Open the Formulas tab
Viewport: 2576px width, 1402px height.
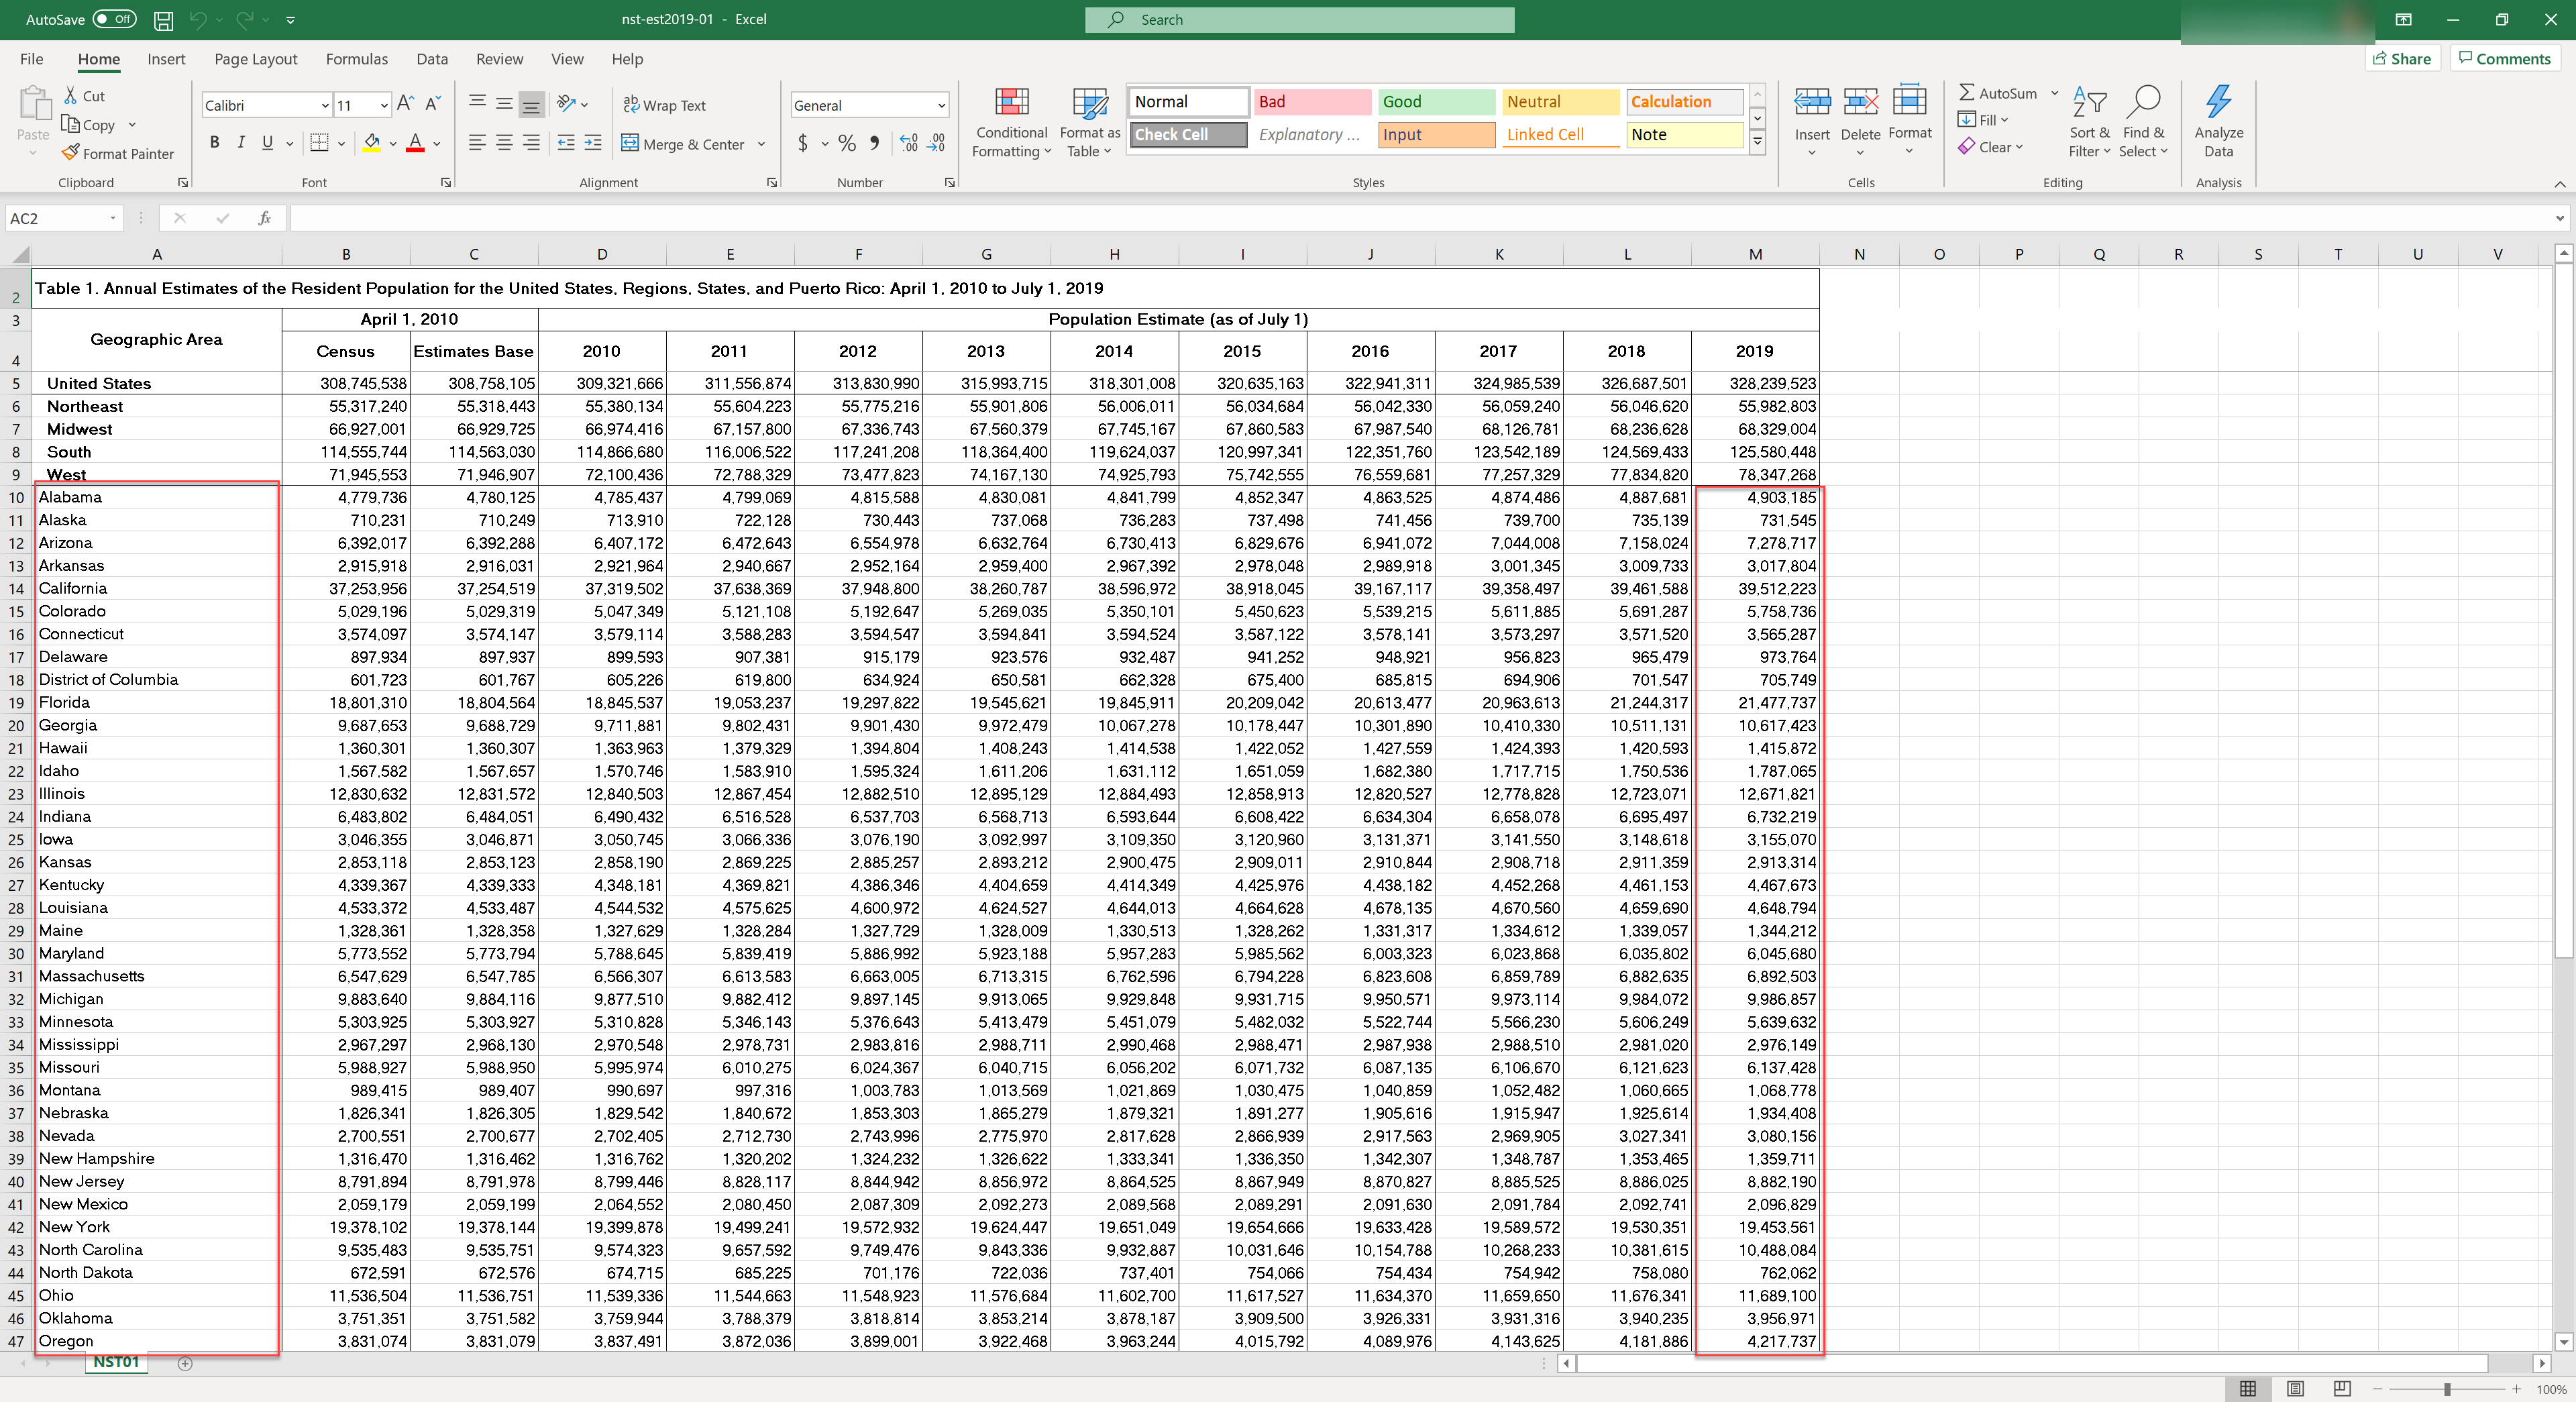(357, 59)
